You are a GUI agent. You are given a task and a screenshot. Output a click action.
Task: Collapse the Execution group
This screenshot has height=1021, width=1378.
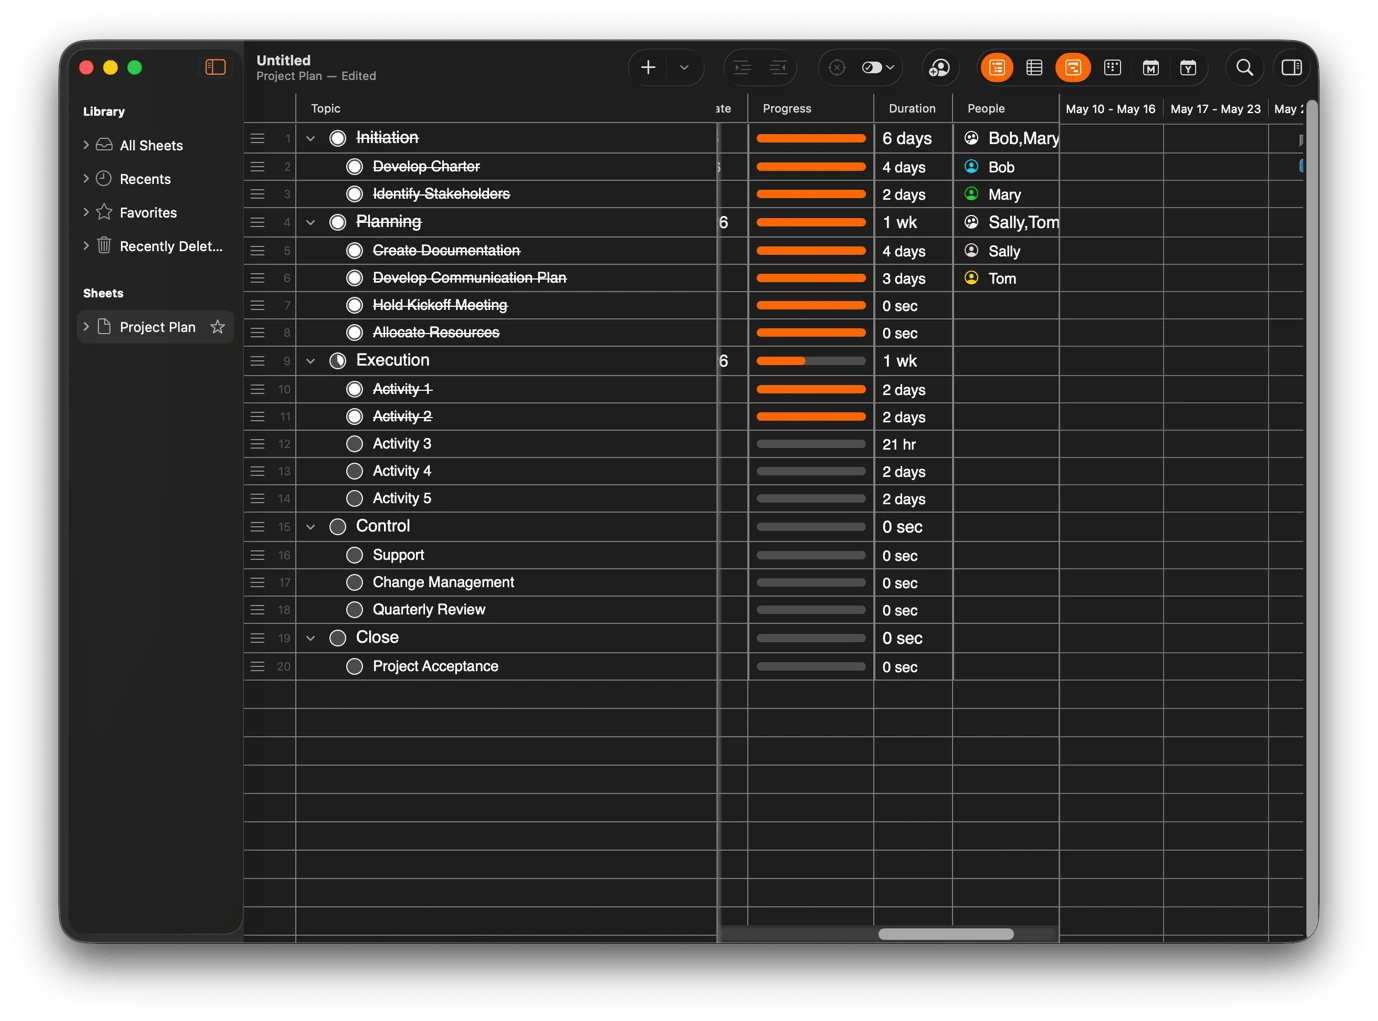[x=311, y=361]
